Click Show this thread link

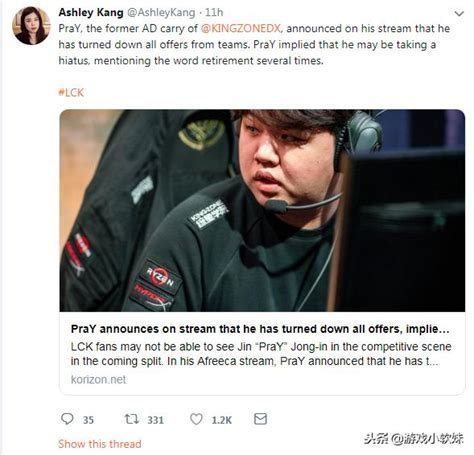(x=100, y=444)
